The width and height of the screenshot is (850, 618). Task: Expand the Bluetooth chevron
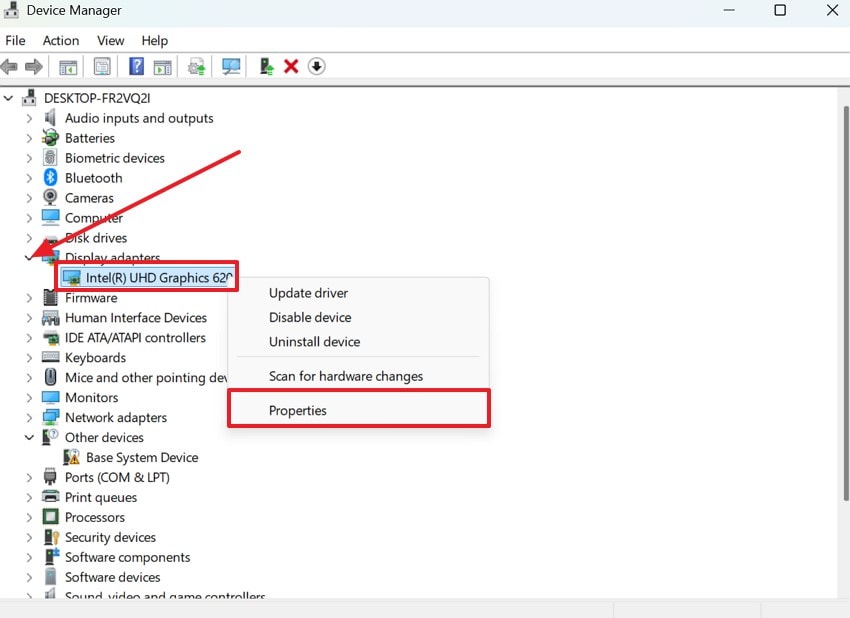(x=29, y=178)
